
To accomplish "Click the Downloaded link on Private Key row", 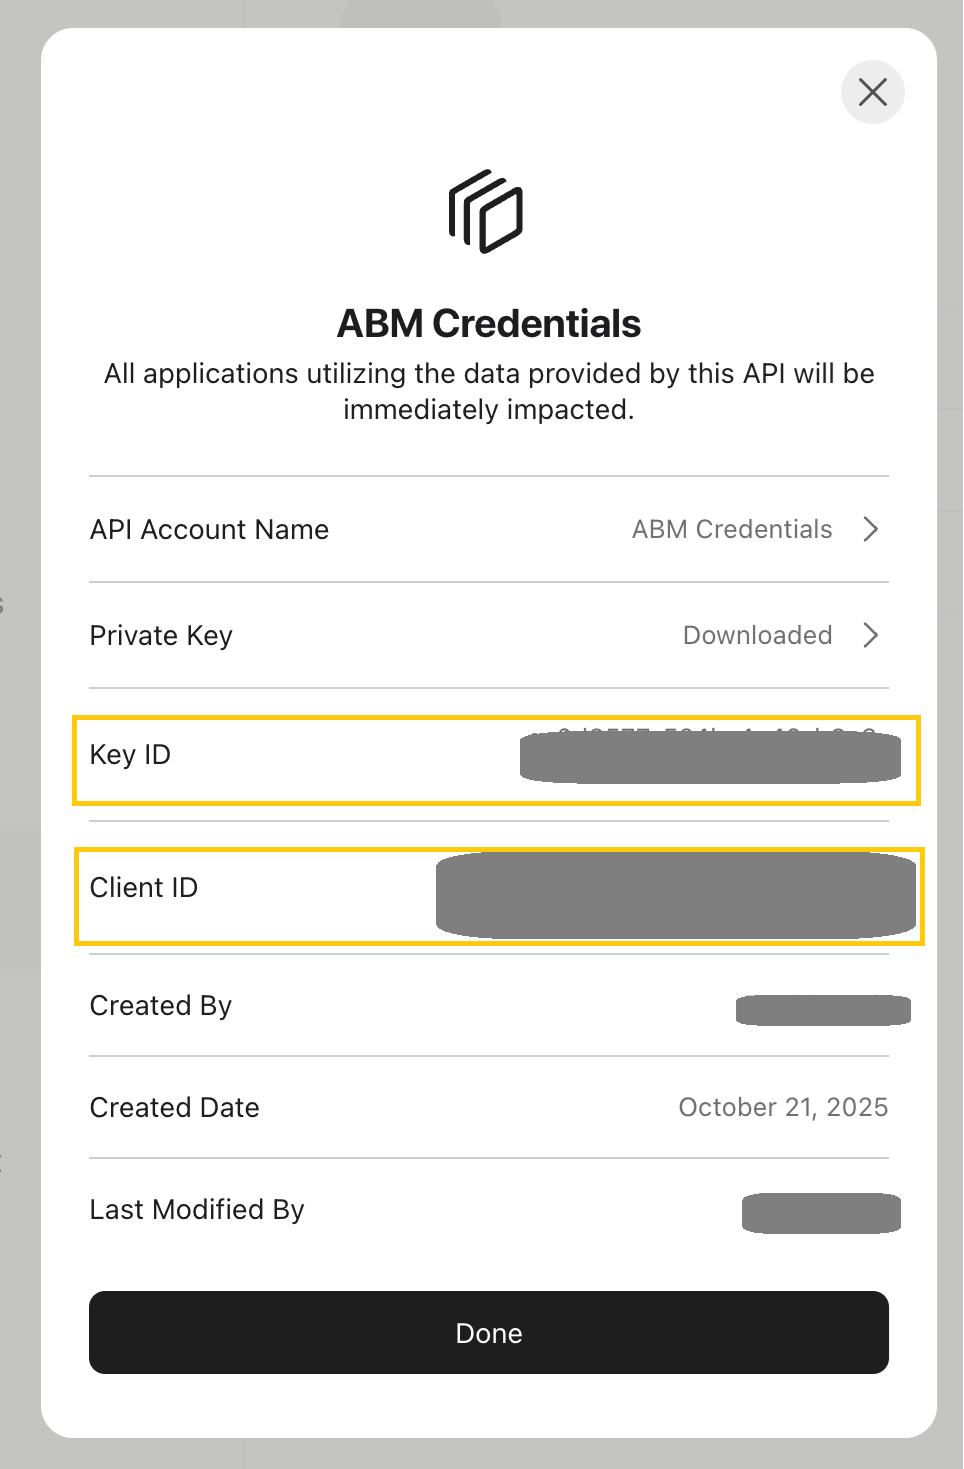I will click(x=757, y=635).
